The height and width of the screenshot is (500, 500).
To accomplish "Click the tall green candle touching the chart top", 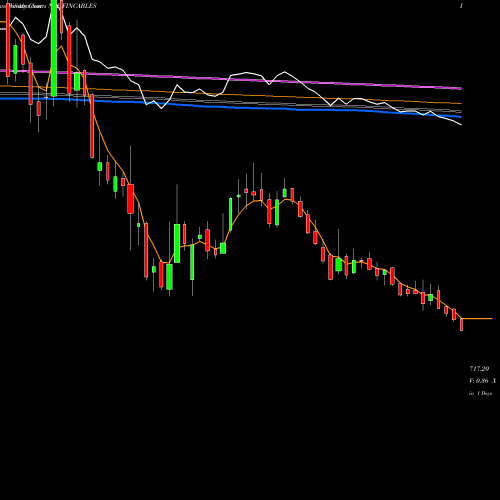I will click(x=54, y=48).
